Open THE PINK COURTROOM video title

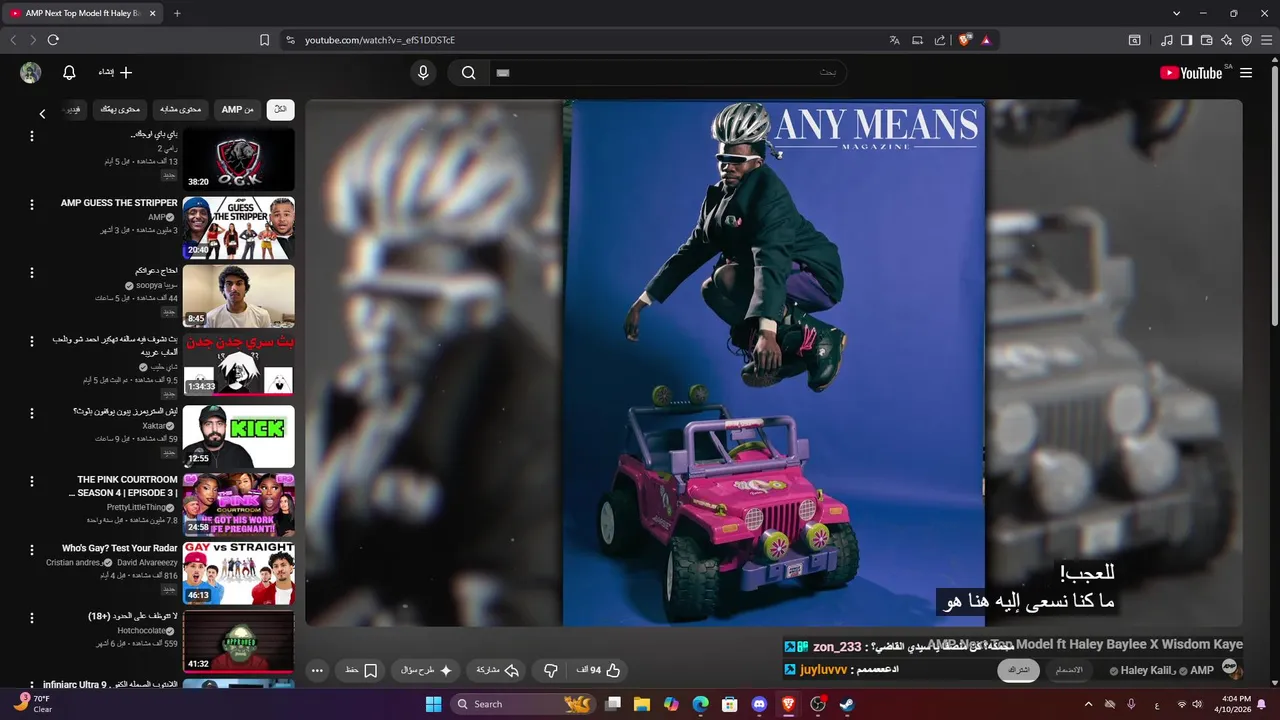click(123, 486)
